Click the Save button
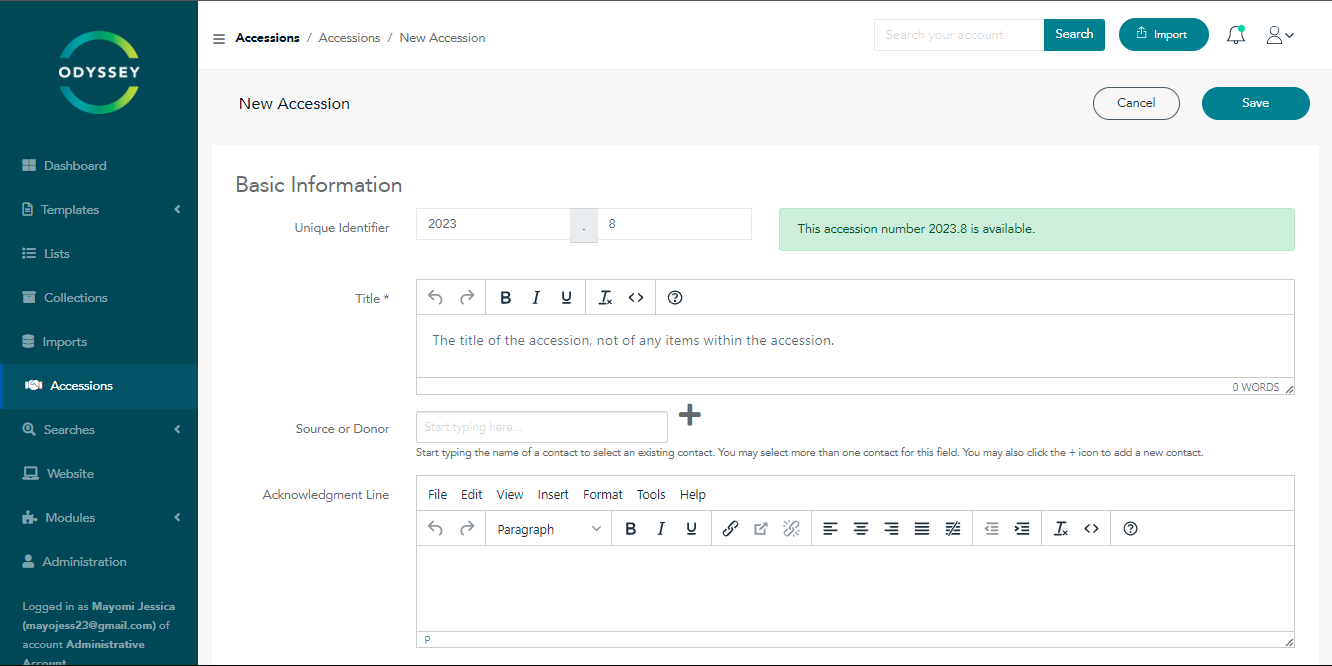The width and height of the screenshot is (1332, 666). (1256, 103)
